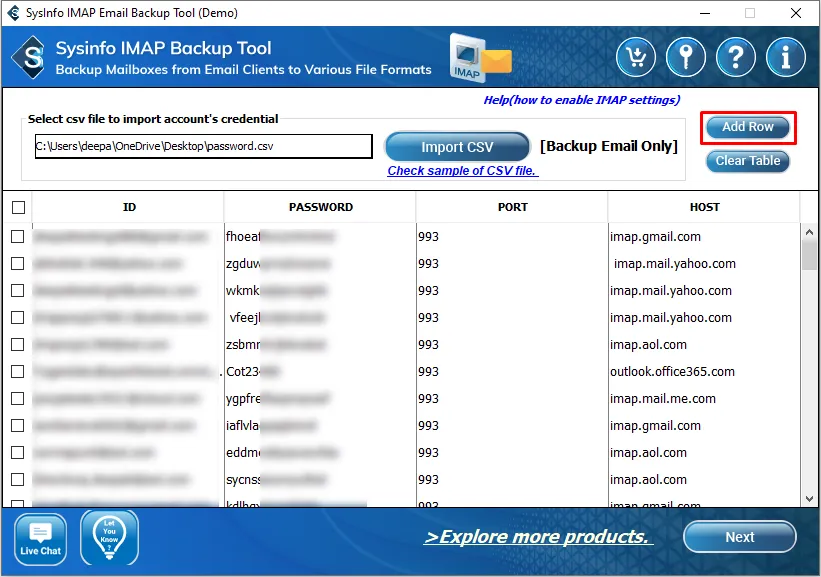Image resolution: width=821 pixels, height=577 pixels.
Task: Click the table's vertical scrollbar down arrow
Action: 810,497
